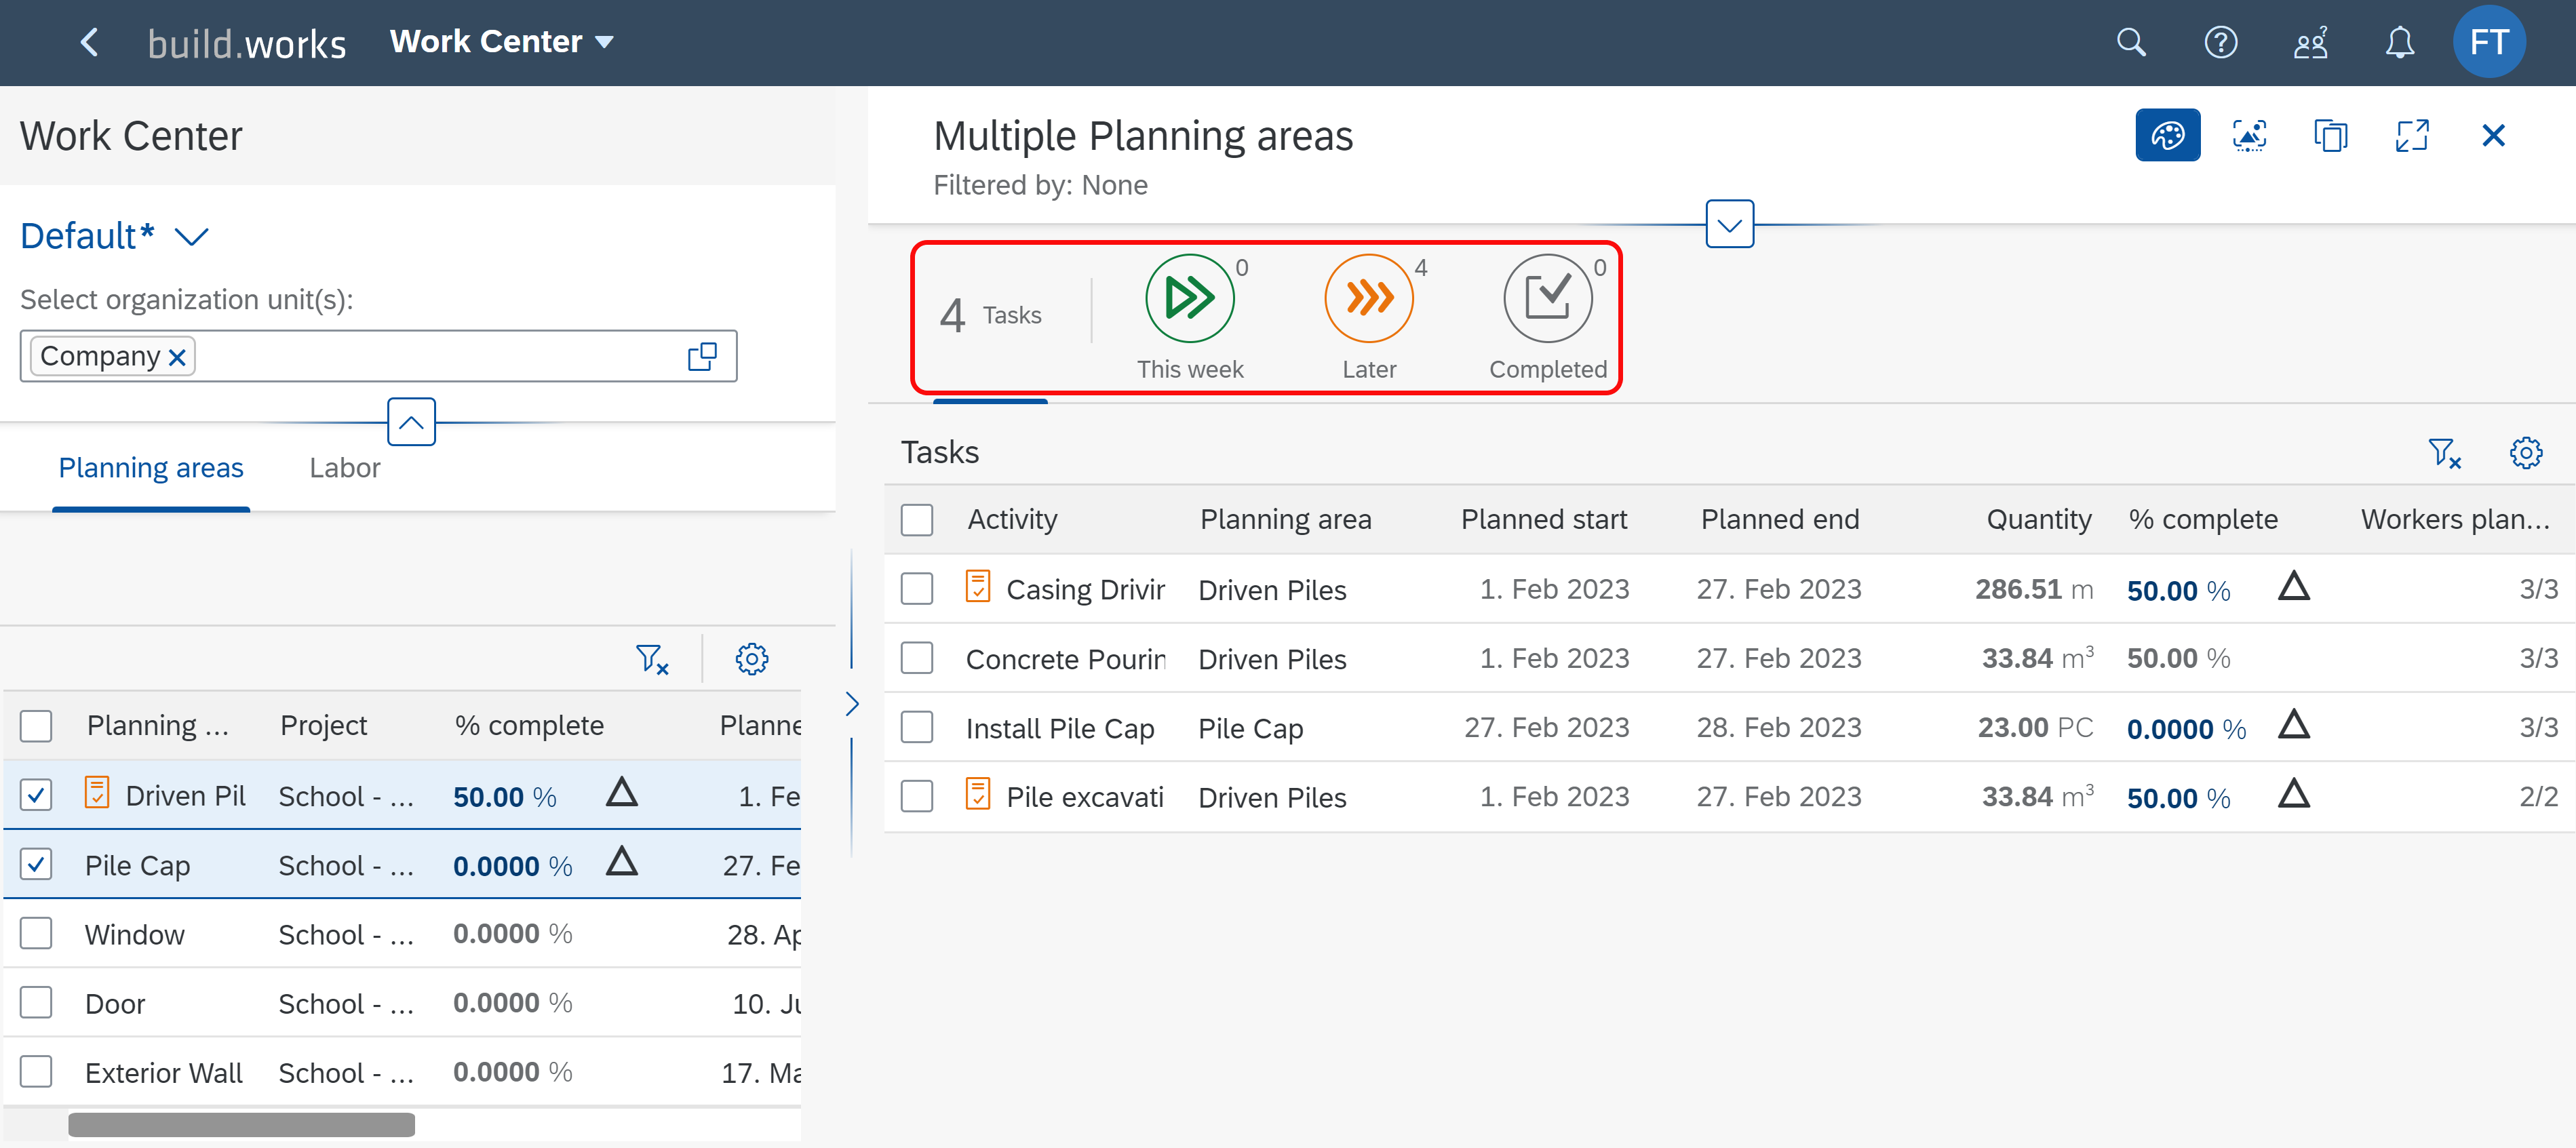Clear filters in planning areas table
Screen dimensions: 2576x1148
(x=651, y=659)
